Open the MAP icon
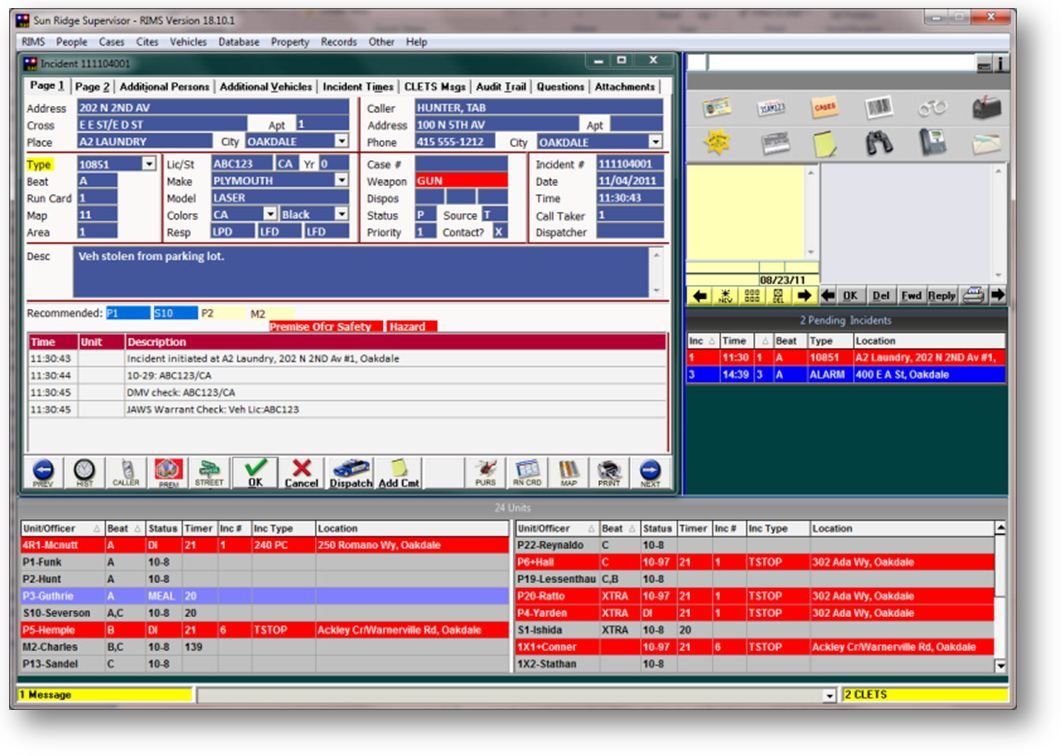This screenshot has width=1061, height=756. point(568,472)
